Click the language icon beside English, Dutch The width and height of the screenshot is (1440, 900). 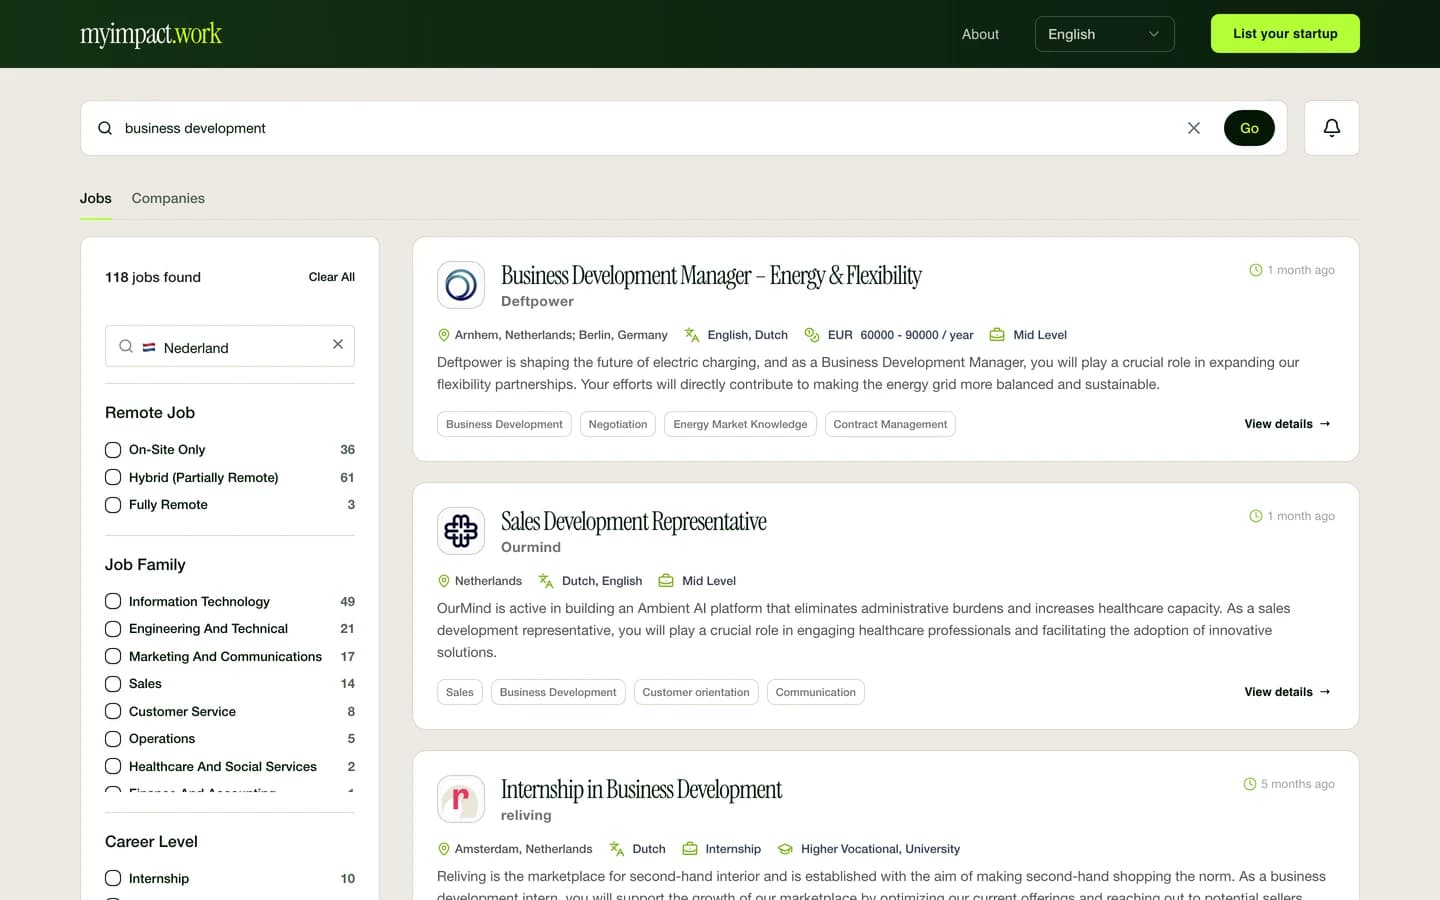point(692,335)
